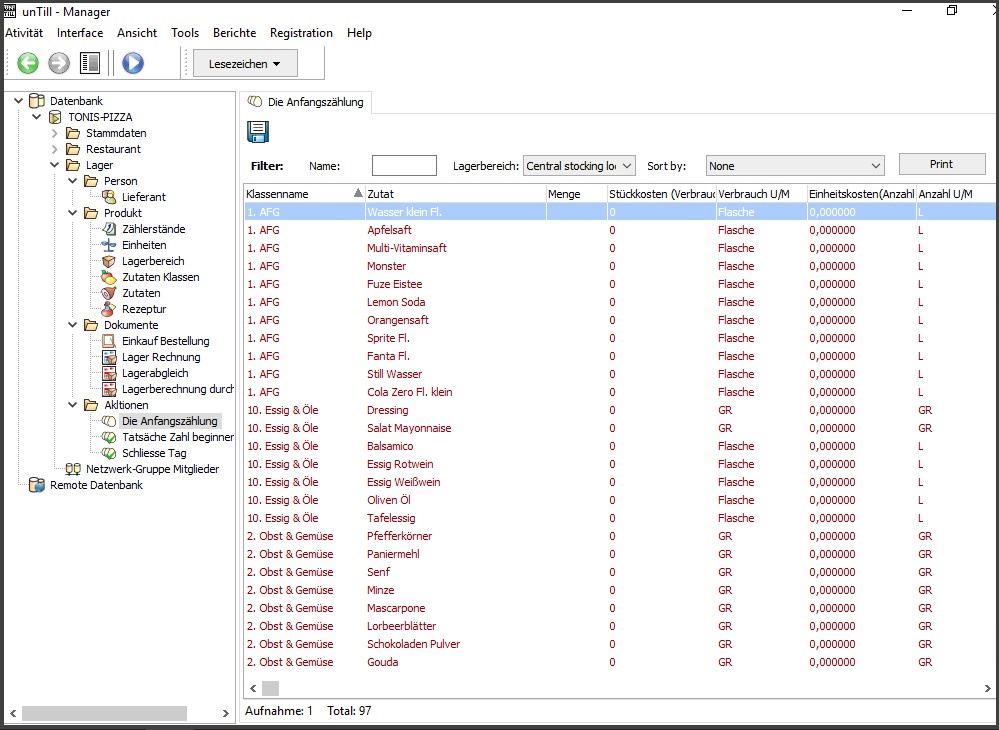
Task: Click the Name filter input field
Action: (x=404, y=166)
